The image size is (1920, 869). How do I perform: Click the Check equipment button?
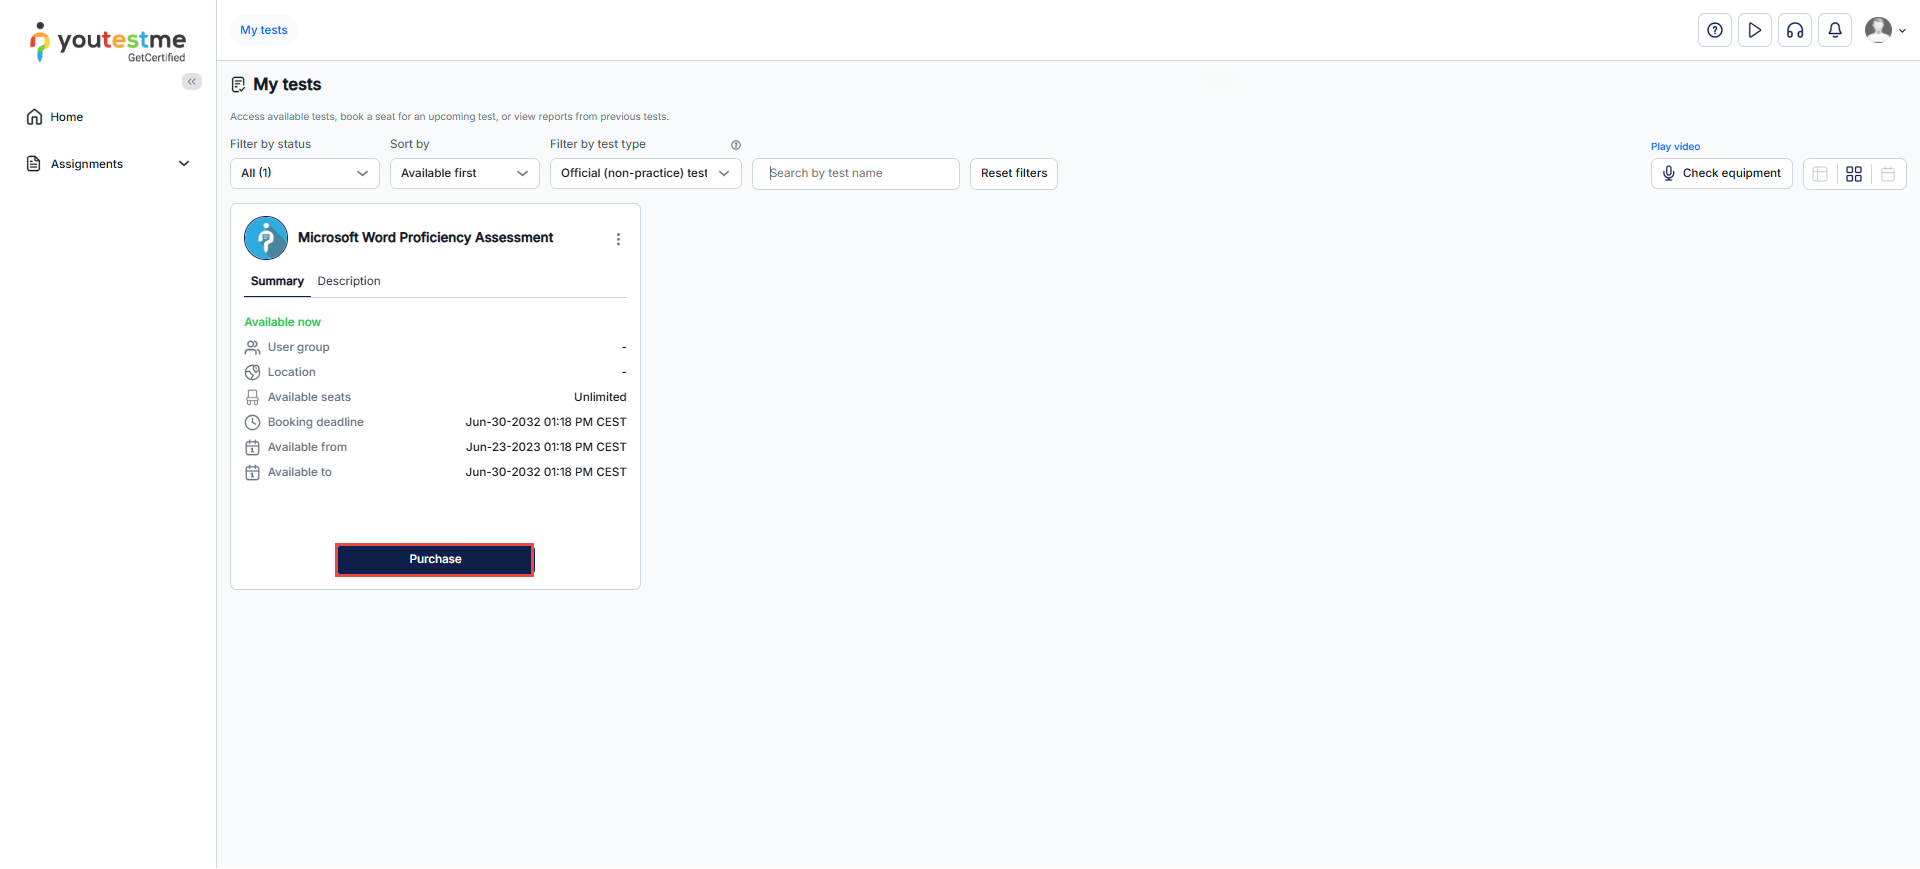(x=1722, y=173)
